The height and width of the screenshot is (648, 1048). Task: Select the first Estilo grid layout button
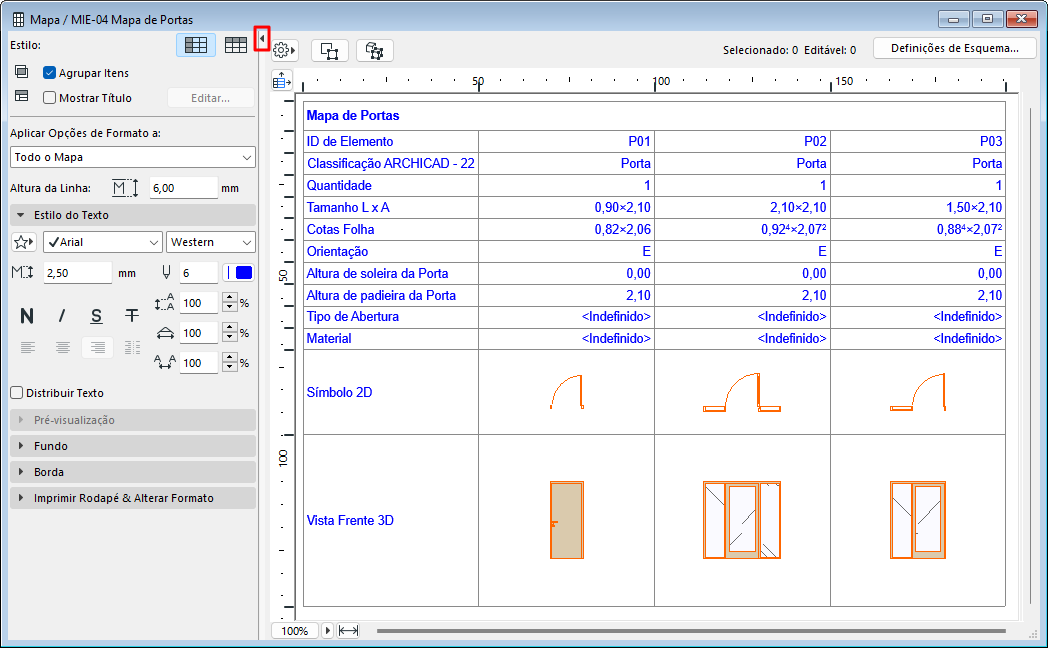click(196, 45)
